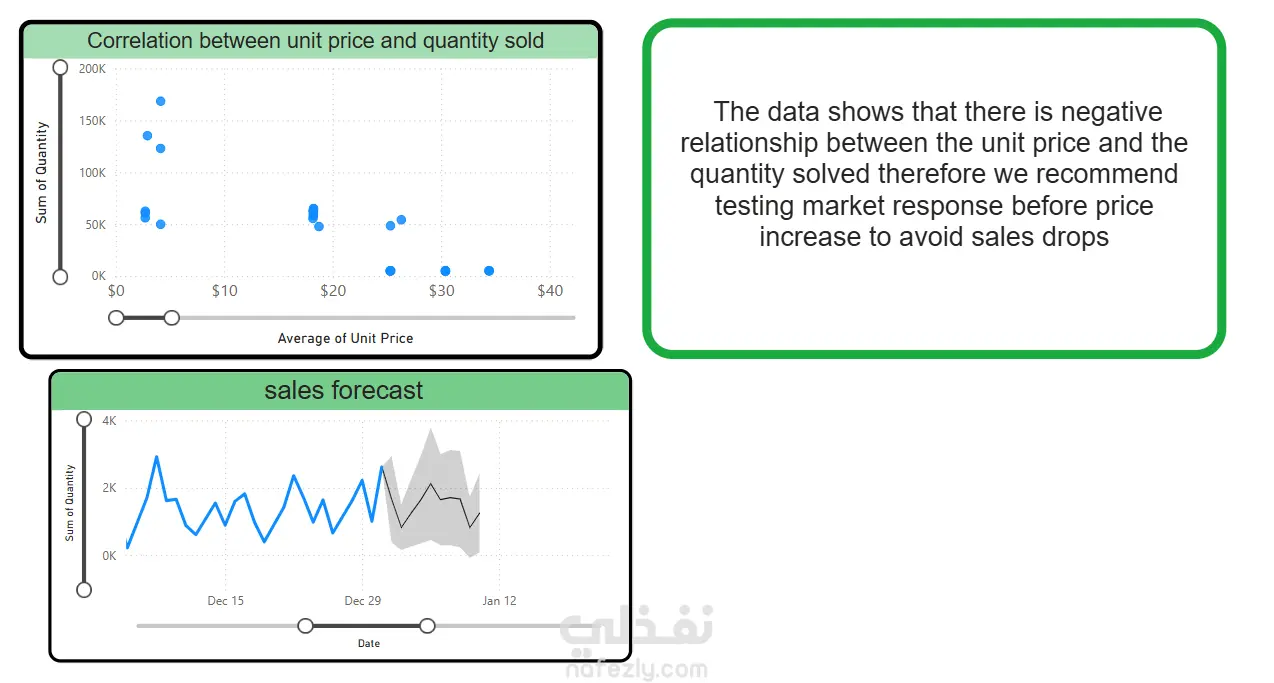This screenshot has height=683, width=1274.
Task: Click the bottom handle of the scatter chart's vertical zoom slider
Action: click(60, 276)
